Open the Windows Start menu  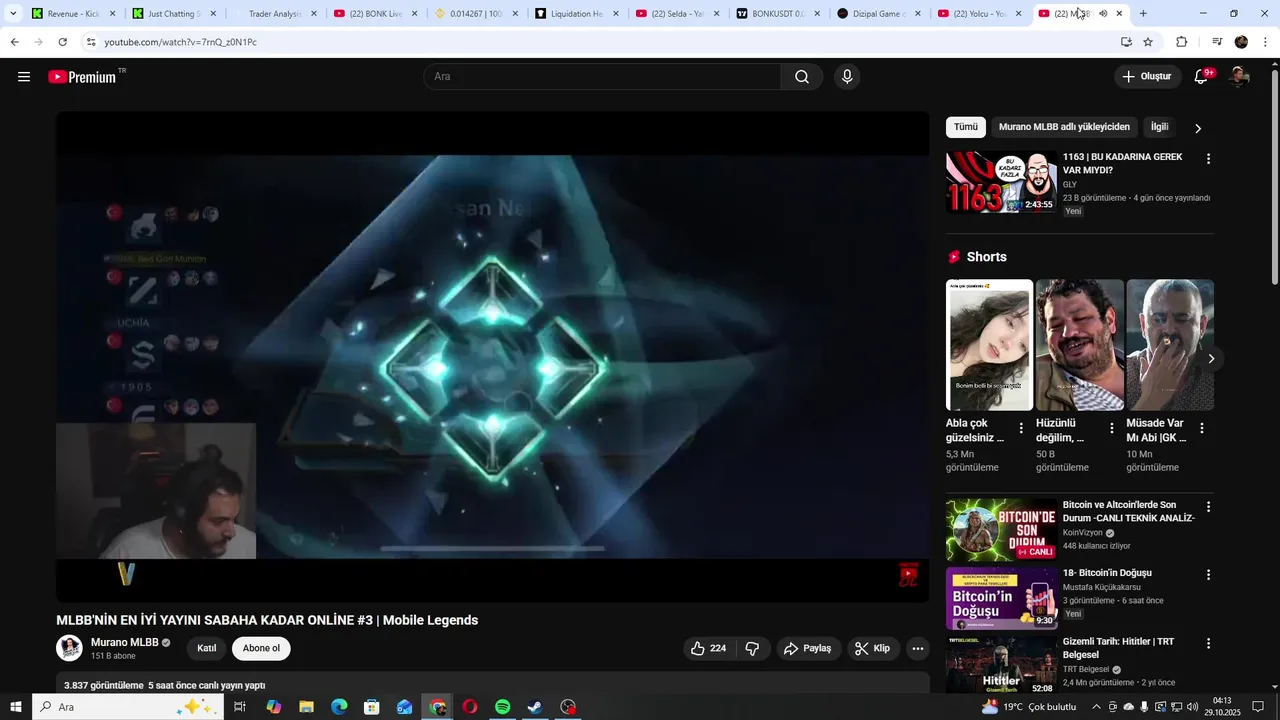[15, 707]
